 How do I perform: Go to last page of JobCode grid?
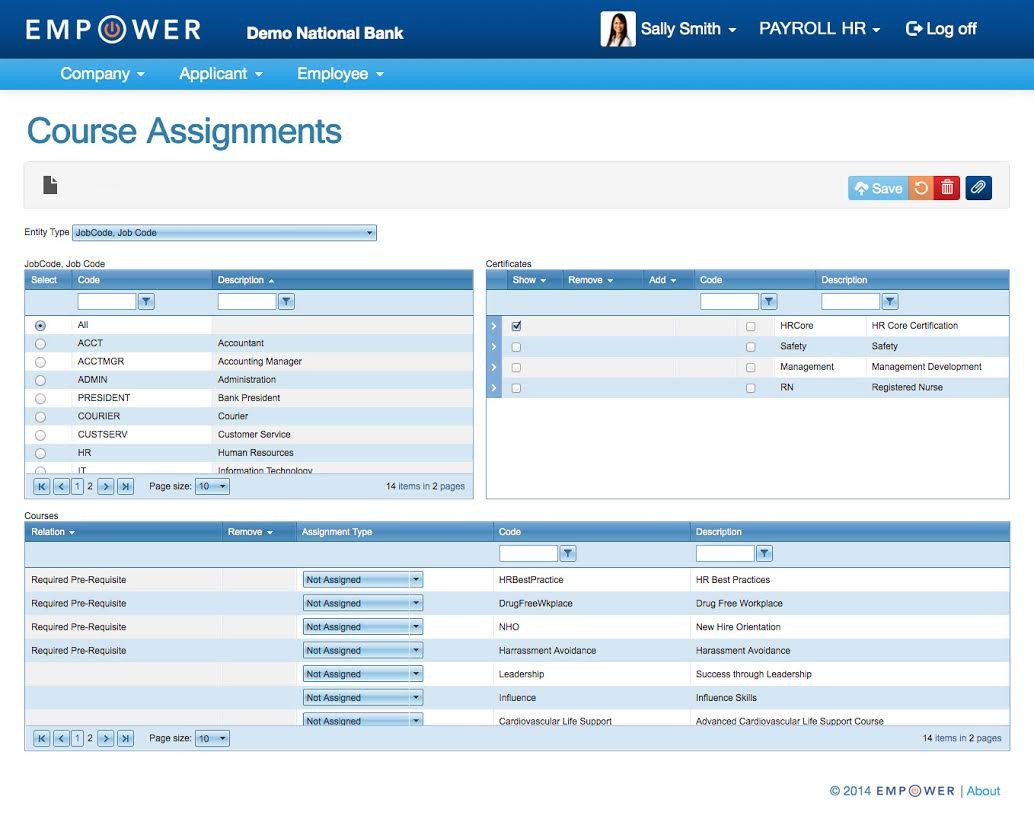coord(125,486)
